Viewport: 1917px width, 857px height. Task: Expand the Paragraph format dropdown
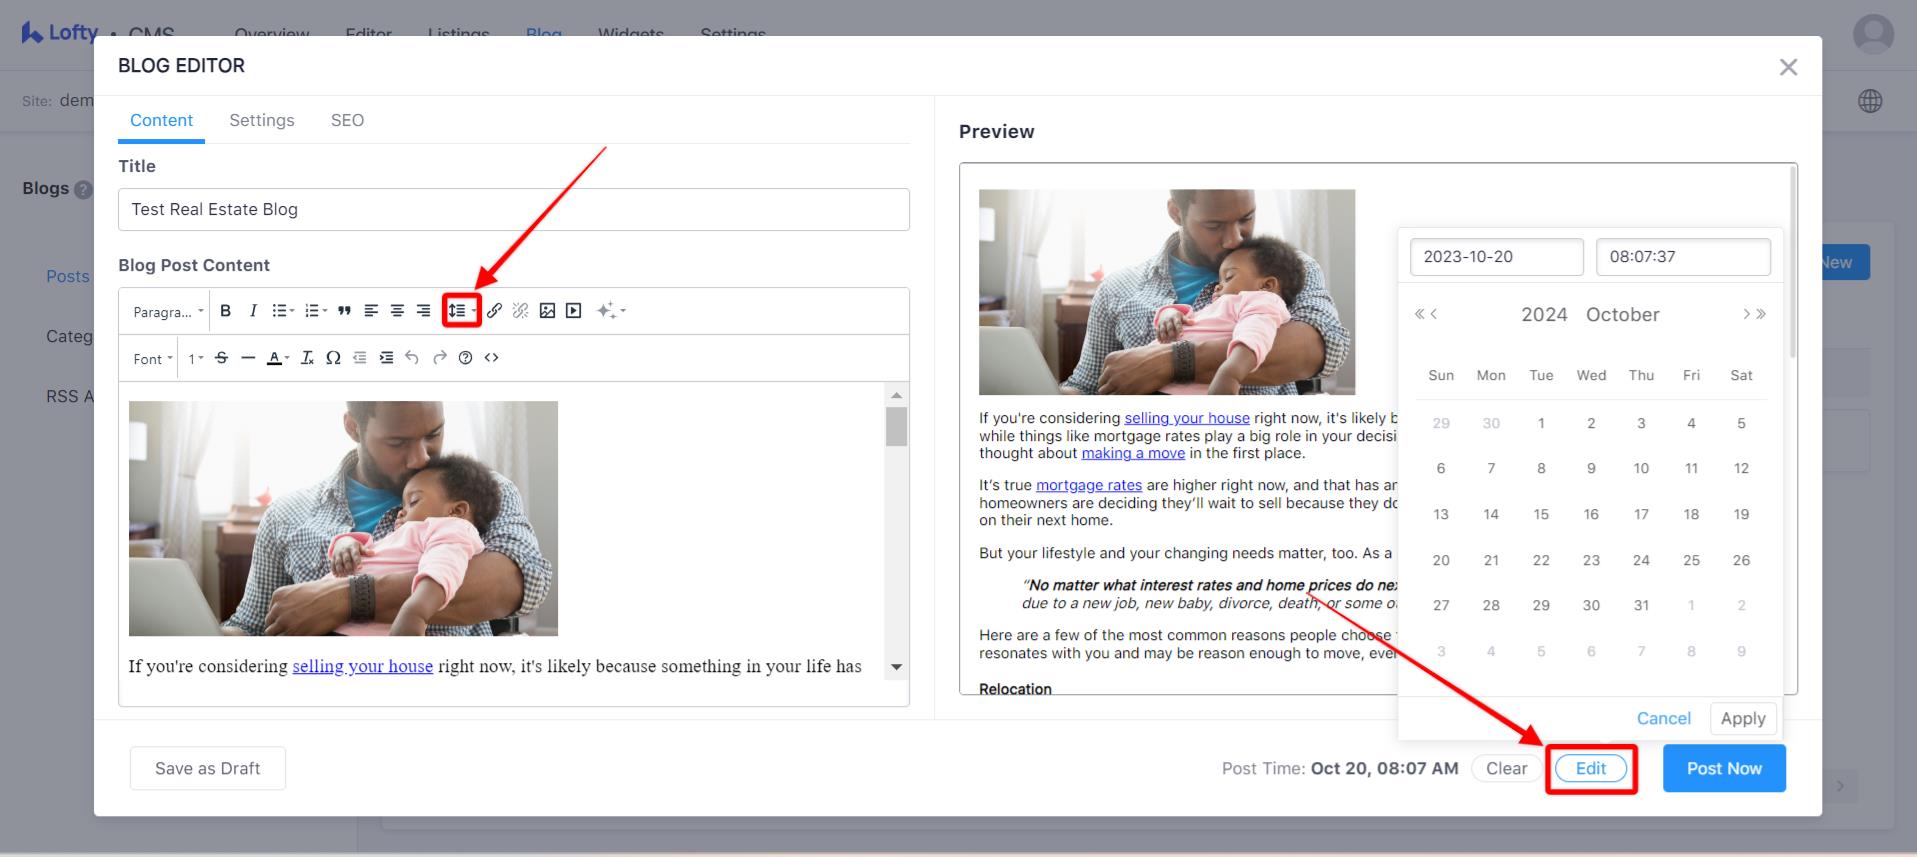[168, 312]
